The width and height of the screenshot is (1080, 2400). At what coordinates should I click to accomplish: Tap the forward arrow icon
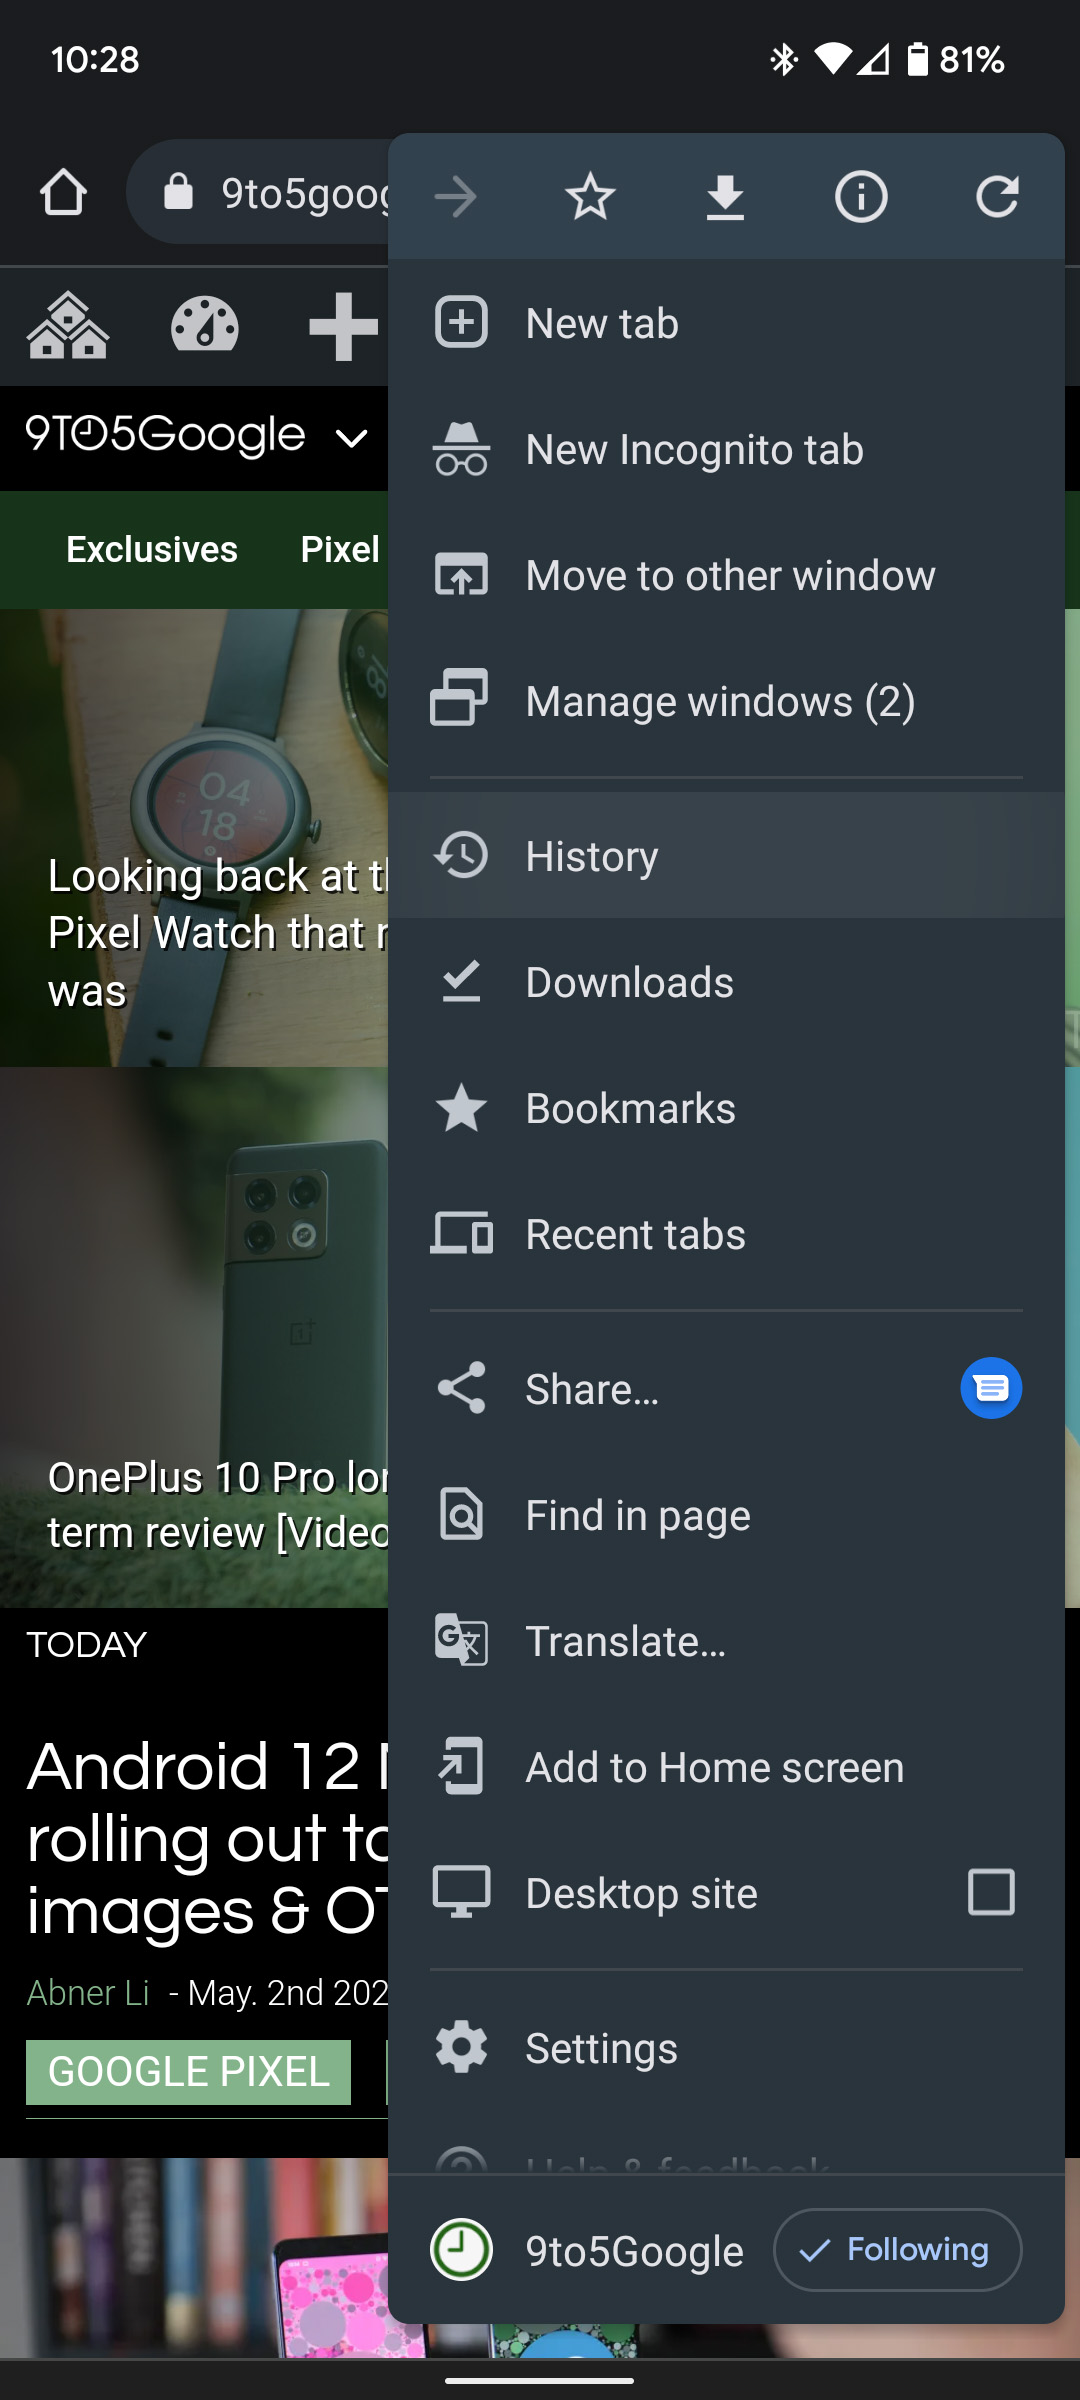(456, 196)
